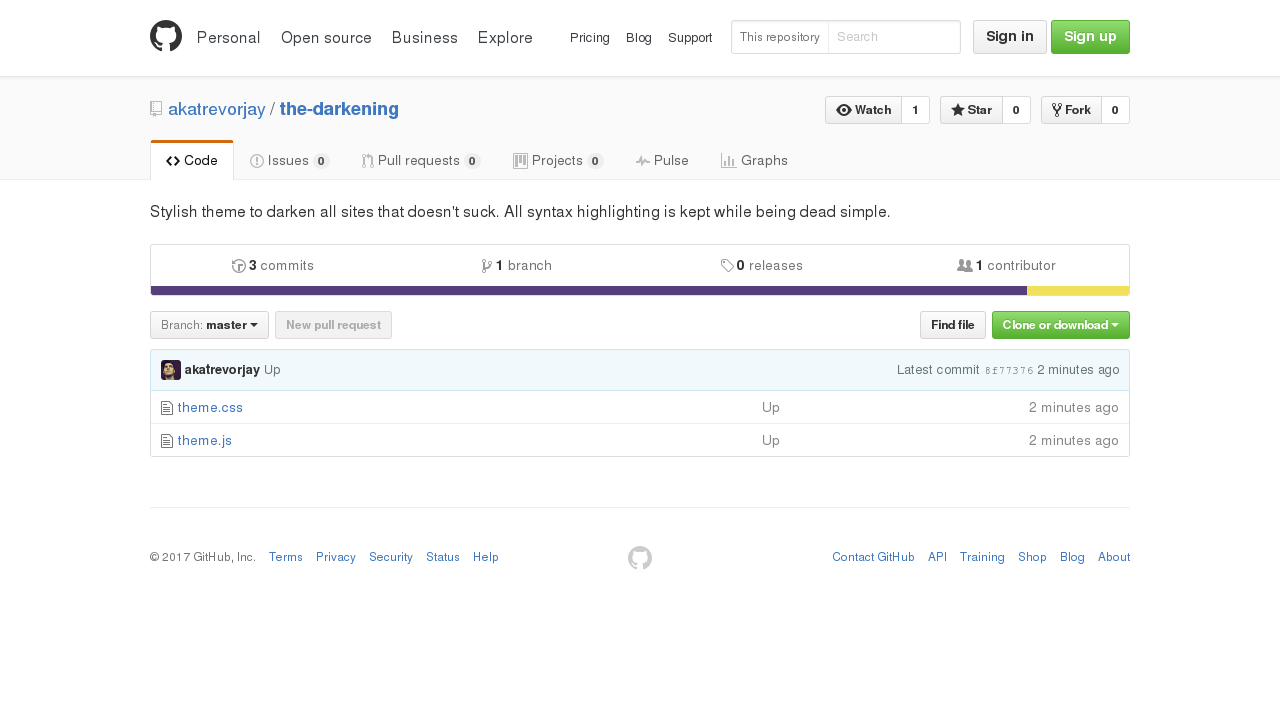The image size is (1280, 720).
Task: Open the Code tab
Action: pyautogui.click(x=192, y=161)
